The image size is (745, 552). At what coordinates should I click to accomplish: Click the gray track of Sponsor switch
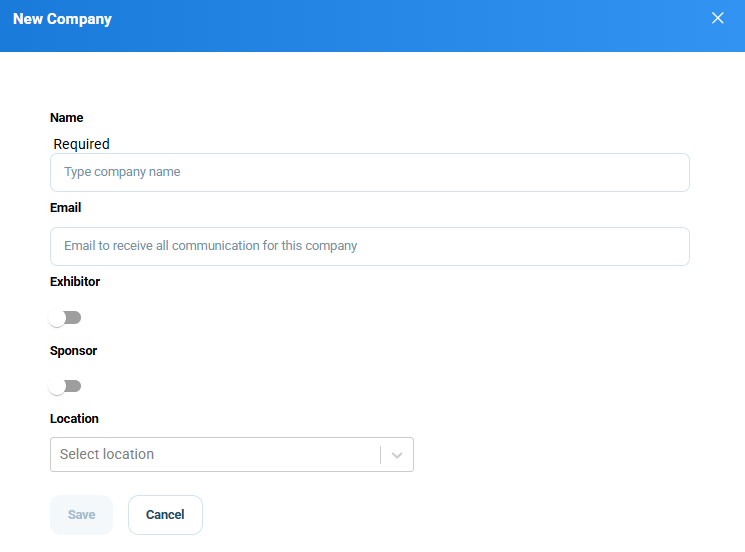[x=74, y=386]
